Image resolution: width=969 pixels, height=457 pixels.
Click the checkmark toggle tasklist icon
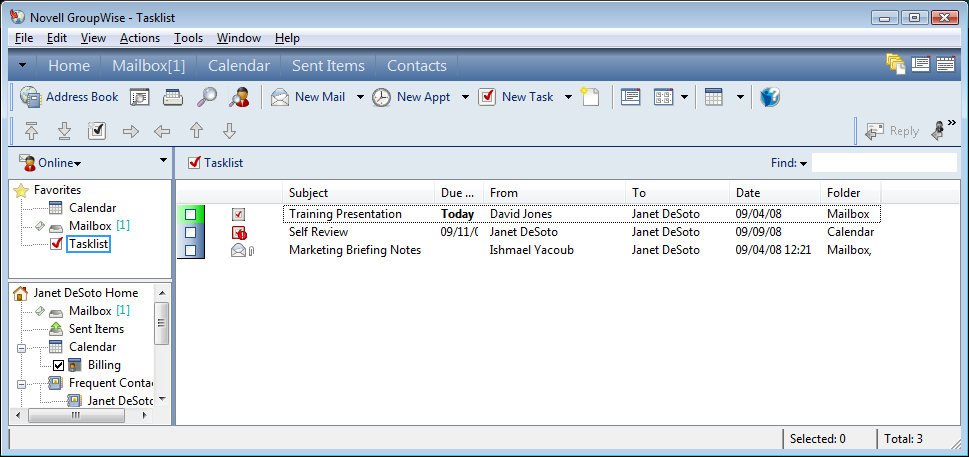click(x=97, y=131)
